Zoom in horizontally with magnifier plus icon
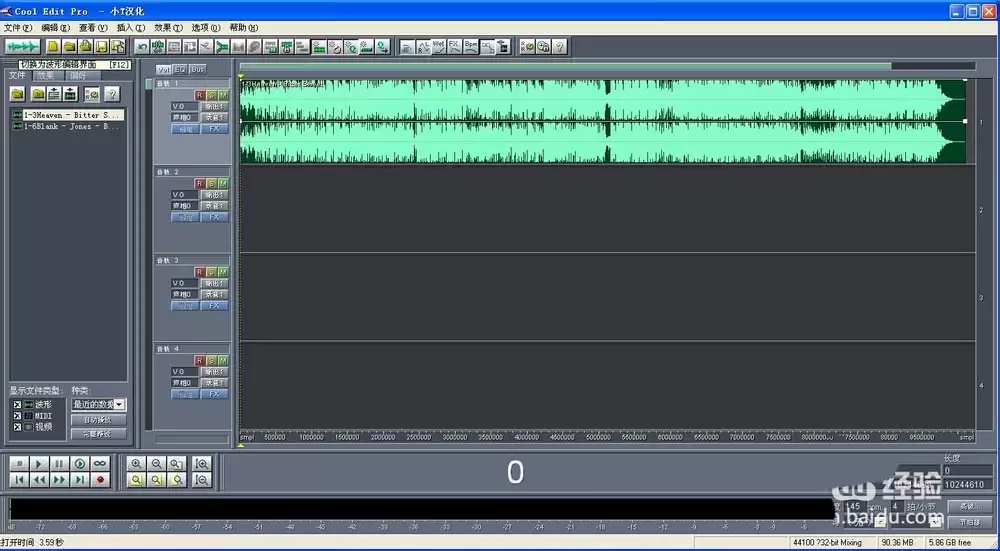 click(136, 464)
